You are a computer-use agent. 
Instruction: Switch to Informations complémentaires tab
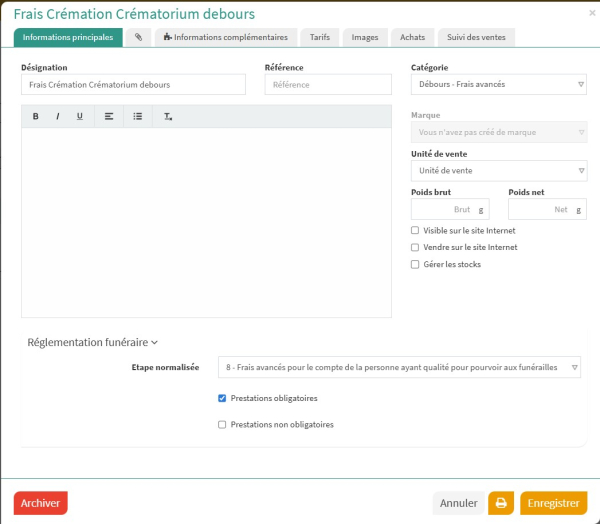click(226, 38)
